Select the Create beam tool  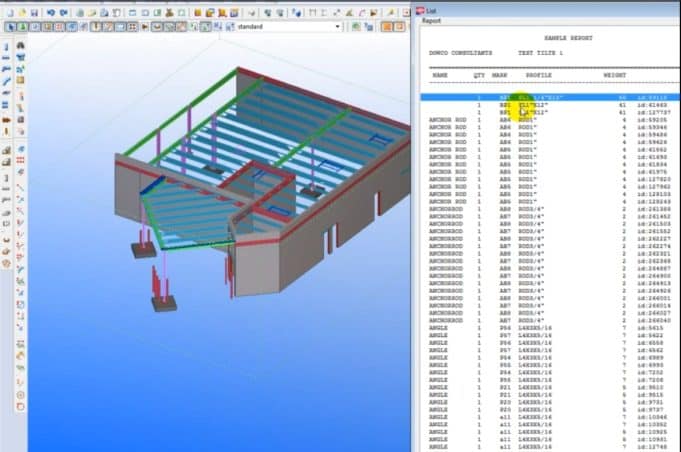coord(6,58)
